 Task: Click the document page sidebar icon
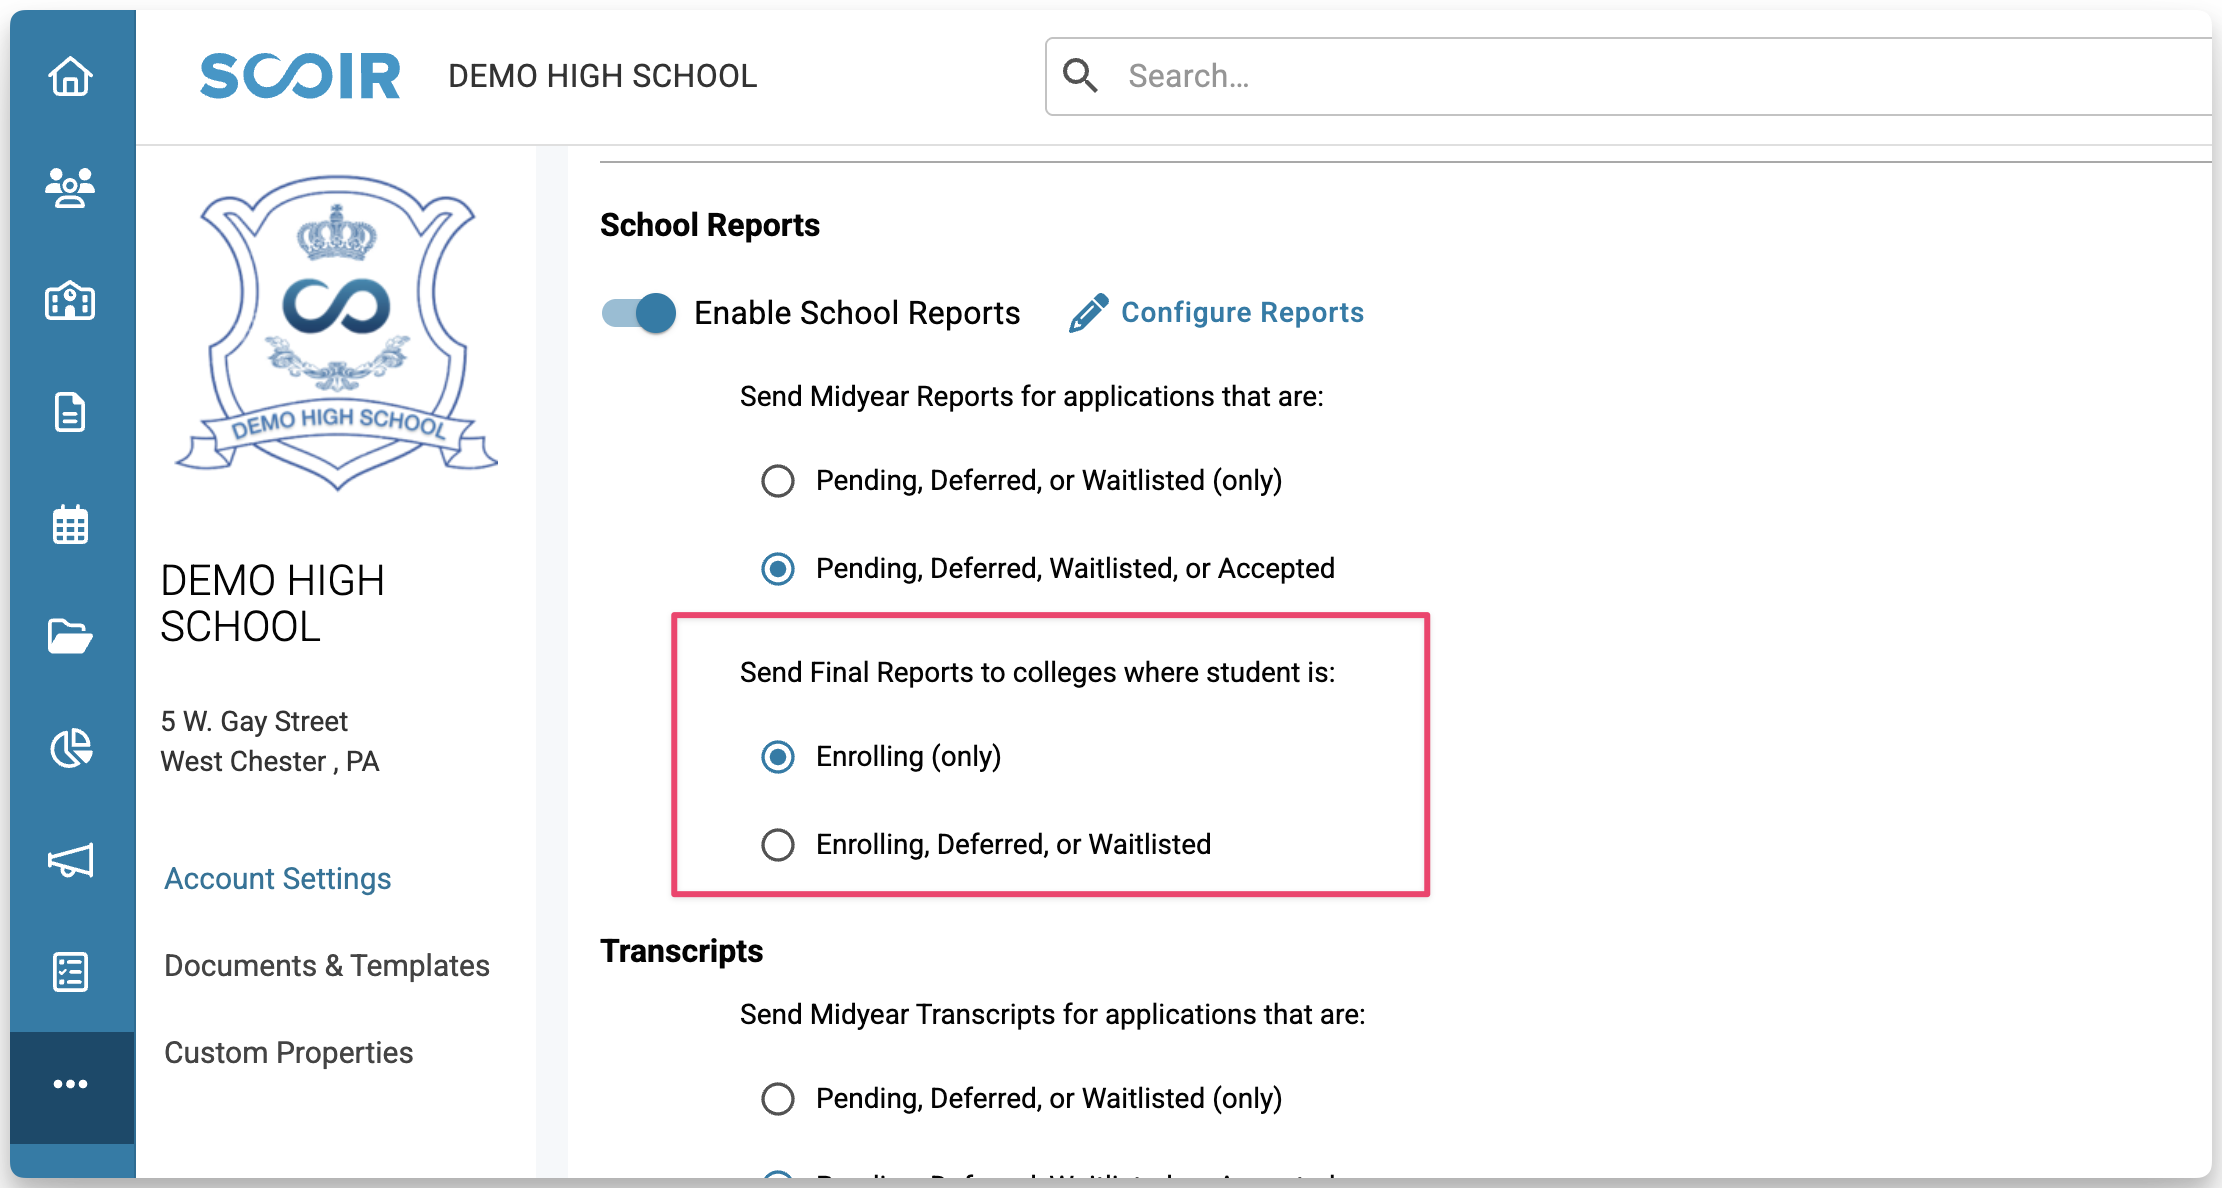(70, 412)
